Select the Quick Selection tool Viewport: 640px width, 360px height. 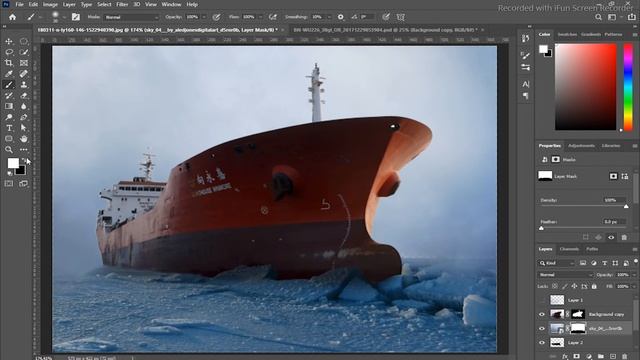24,52
